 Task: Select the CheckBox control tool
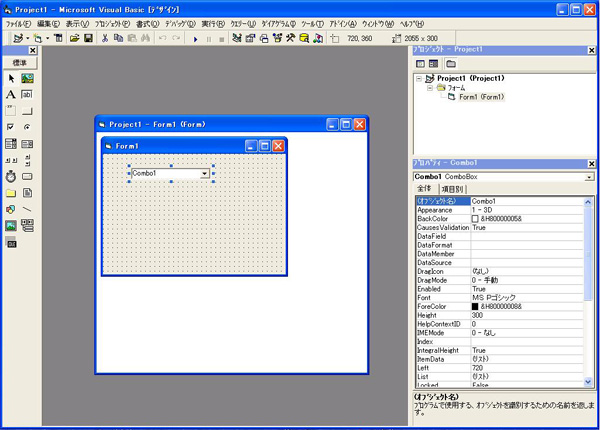(11, 127)
